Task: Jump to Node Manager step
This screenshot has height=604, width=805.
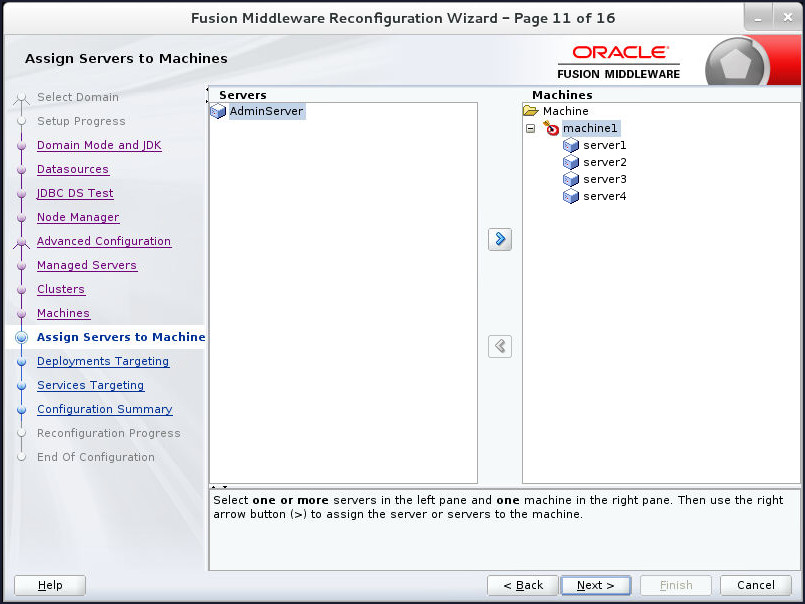Action: (78, 217)
